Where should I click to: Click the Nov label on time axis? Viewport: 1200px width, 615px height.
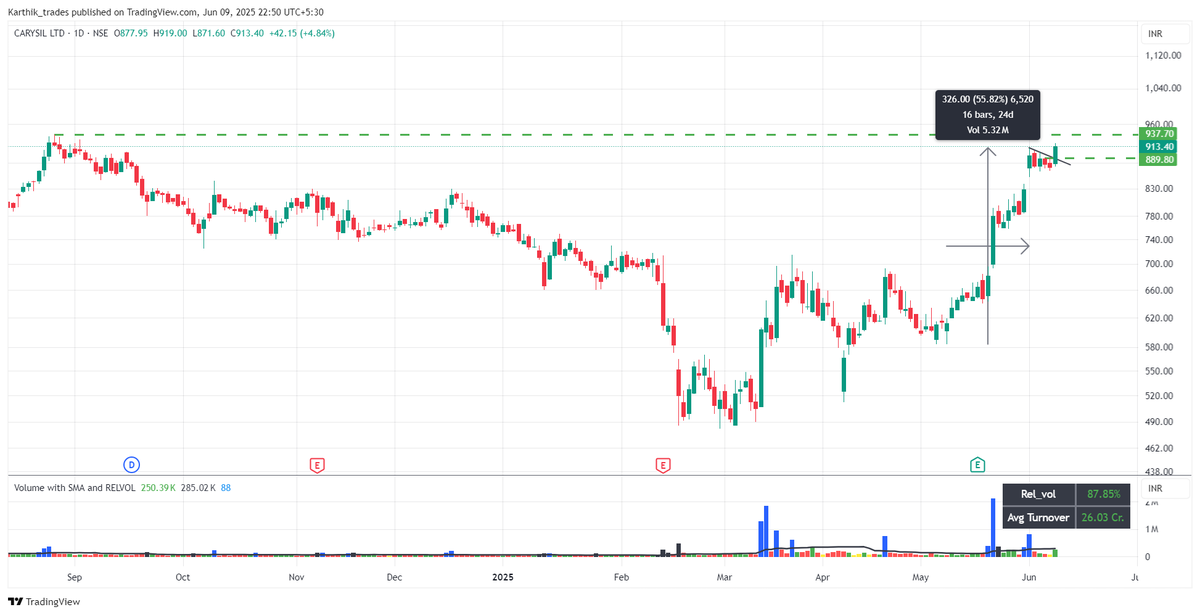click(x=295, y=577)
